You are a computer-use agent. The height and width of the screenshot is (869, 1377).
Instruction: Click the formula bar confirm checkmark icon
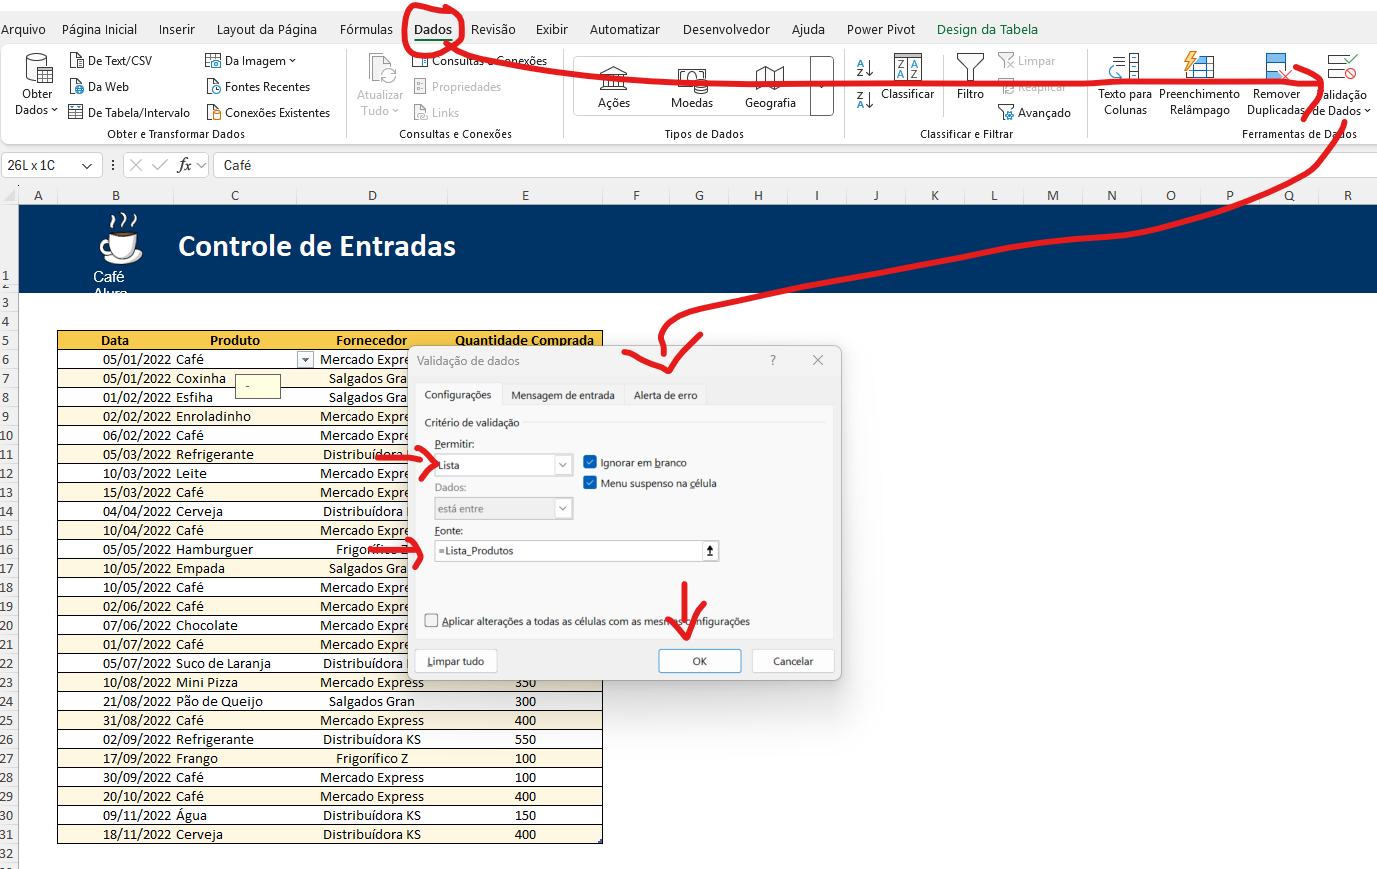pos(159,165)
